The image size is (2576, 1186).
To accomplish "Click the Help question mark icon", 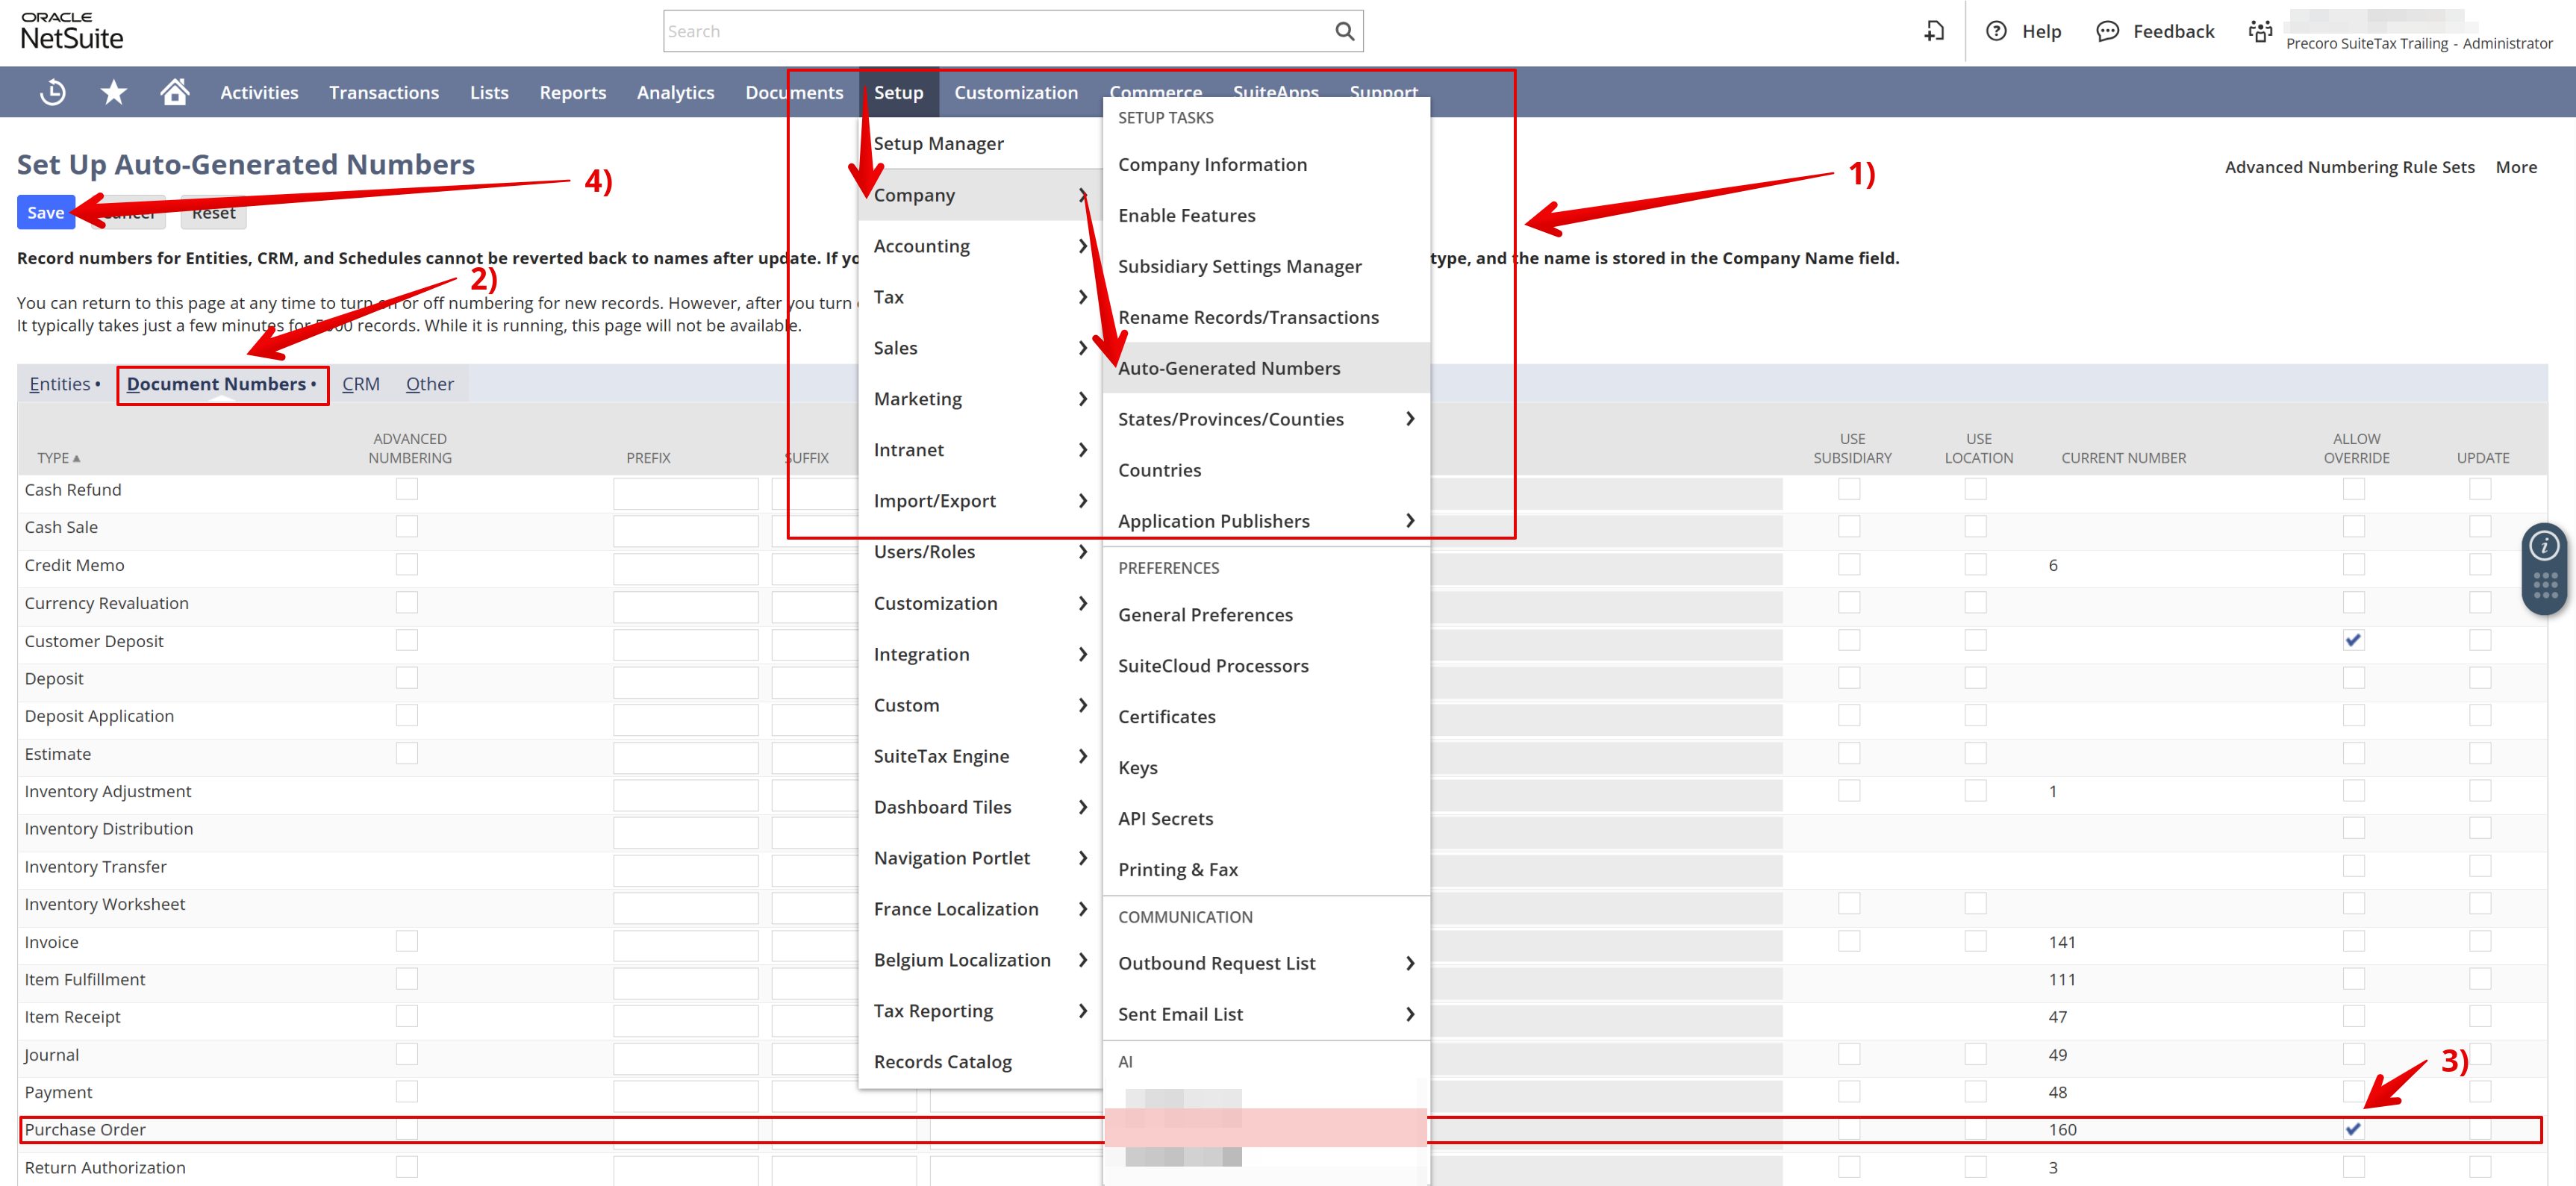I will [x=1996, y=31].
